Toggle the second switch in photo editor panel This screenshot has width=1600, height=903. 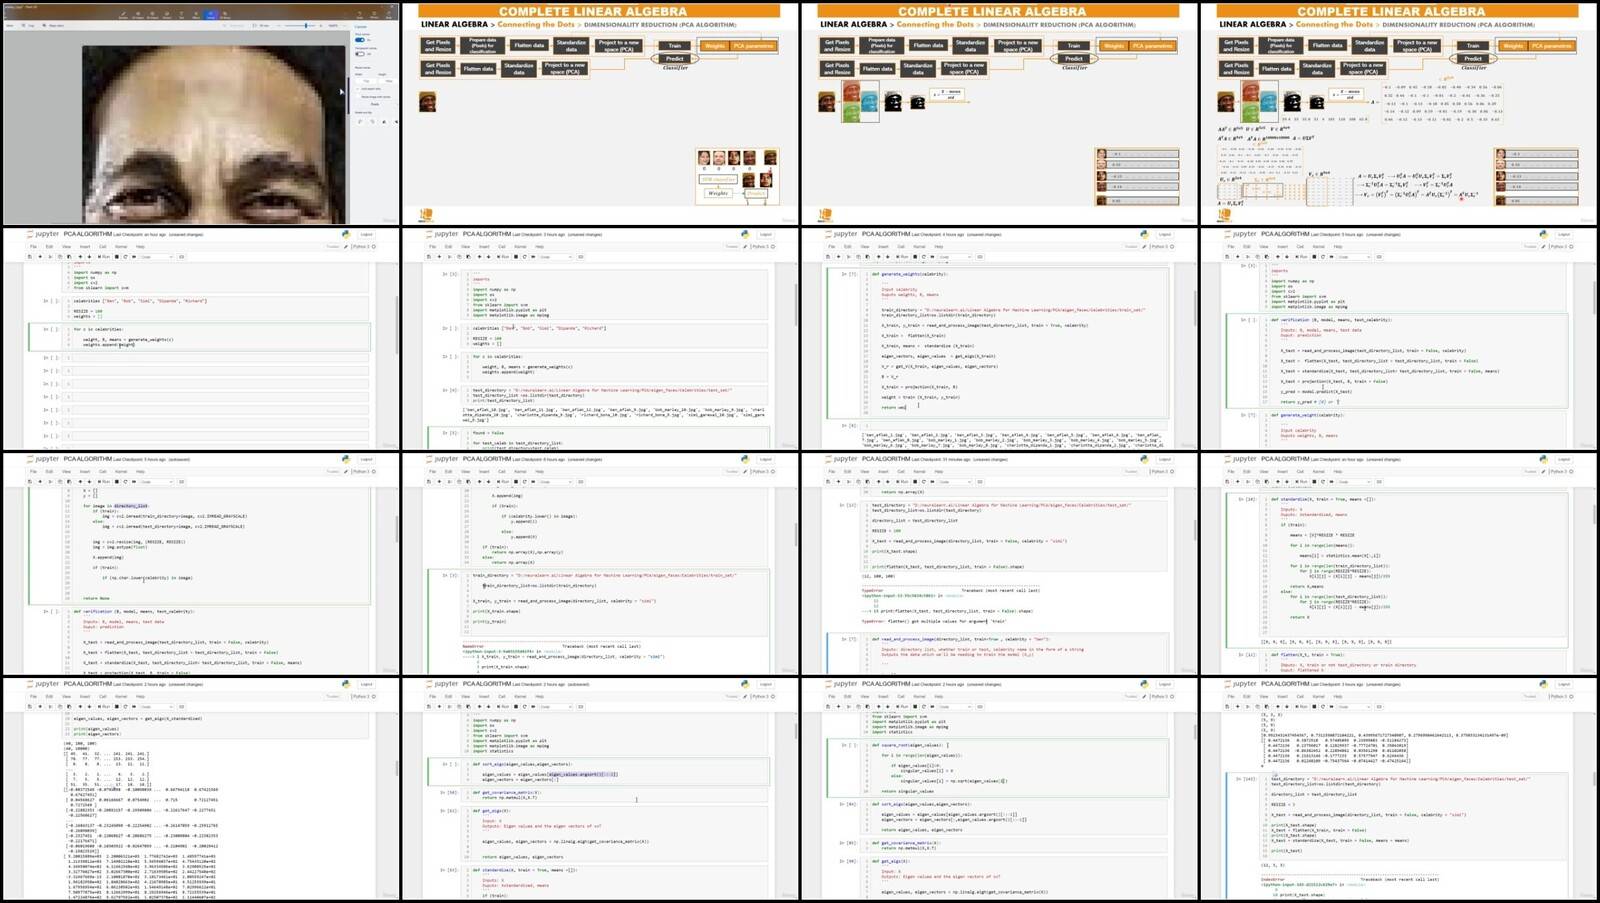[360, 54]
